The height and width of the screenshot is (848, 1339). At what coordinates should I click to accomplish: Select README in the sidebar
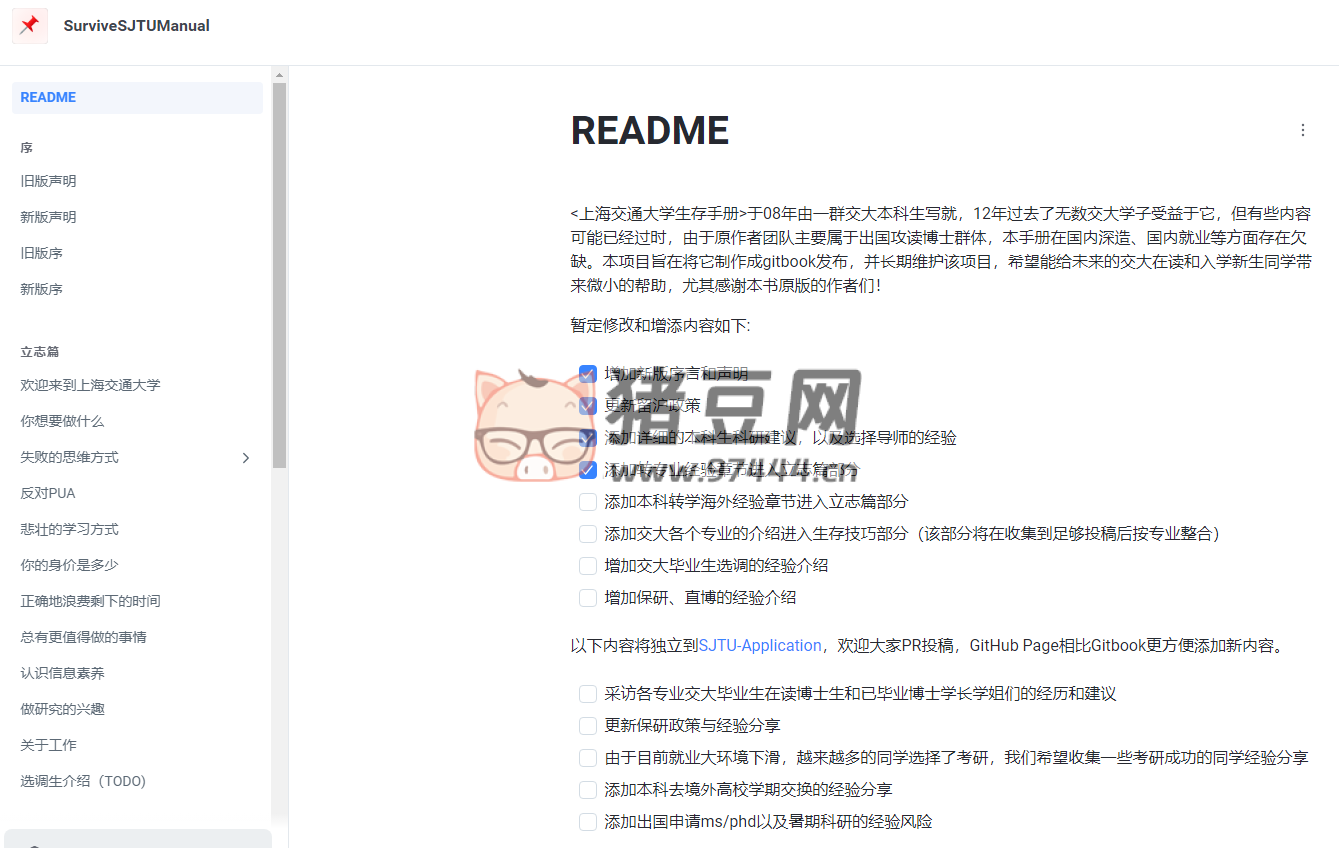pyautogui.click(x=137, y=98)
